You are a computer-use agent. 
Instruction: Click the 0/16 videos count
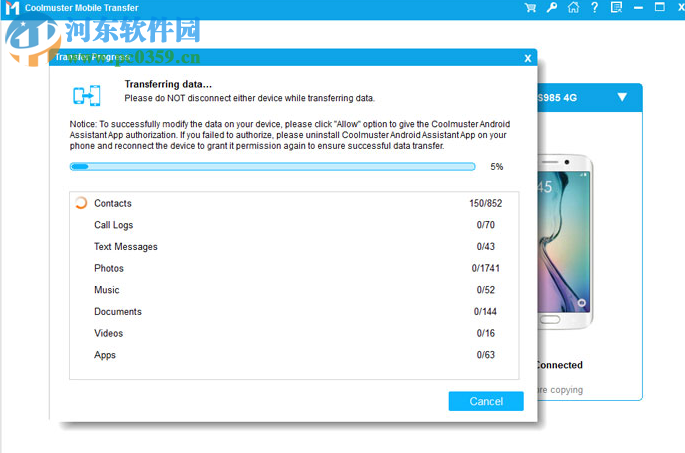click(485, 333)
